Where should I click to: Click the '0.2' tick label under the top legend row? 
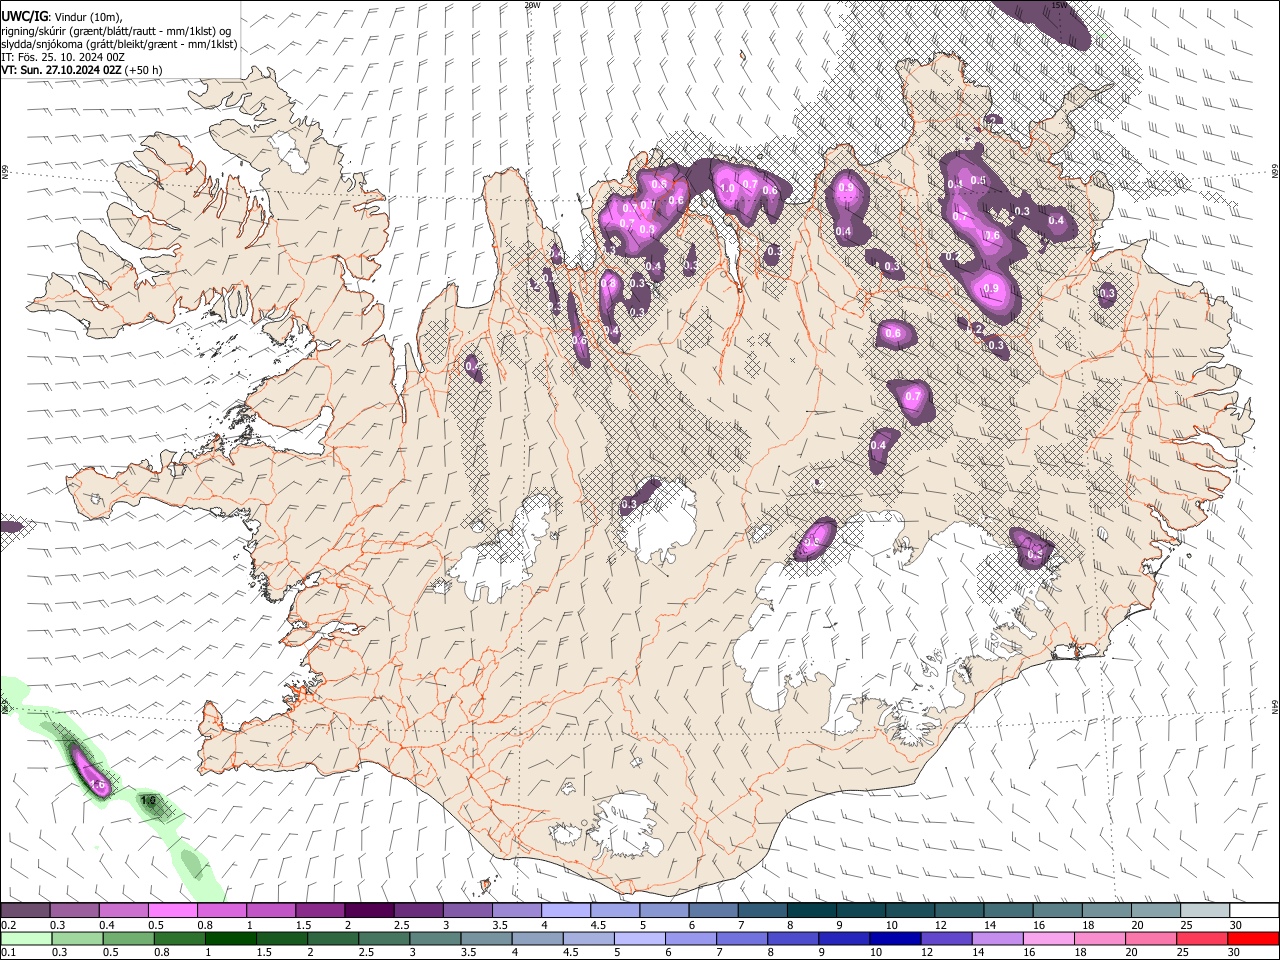(9, 925)
